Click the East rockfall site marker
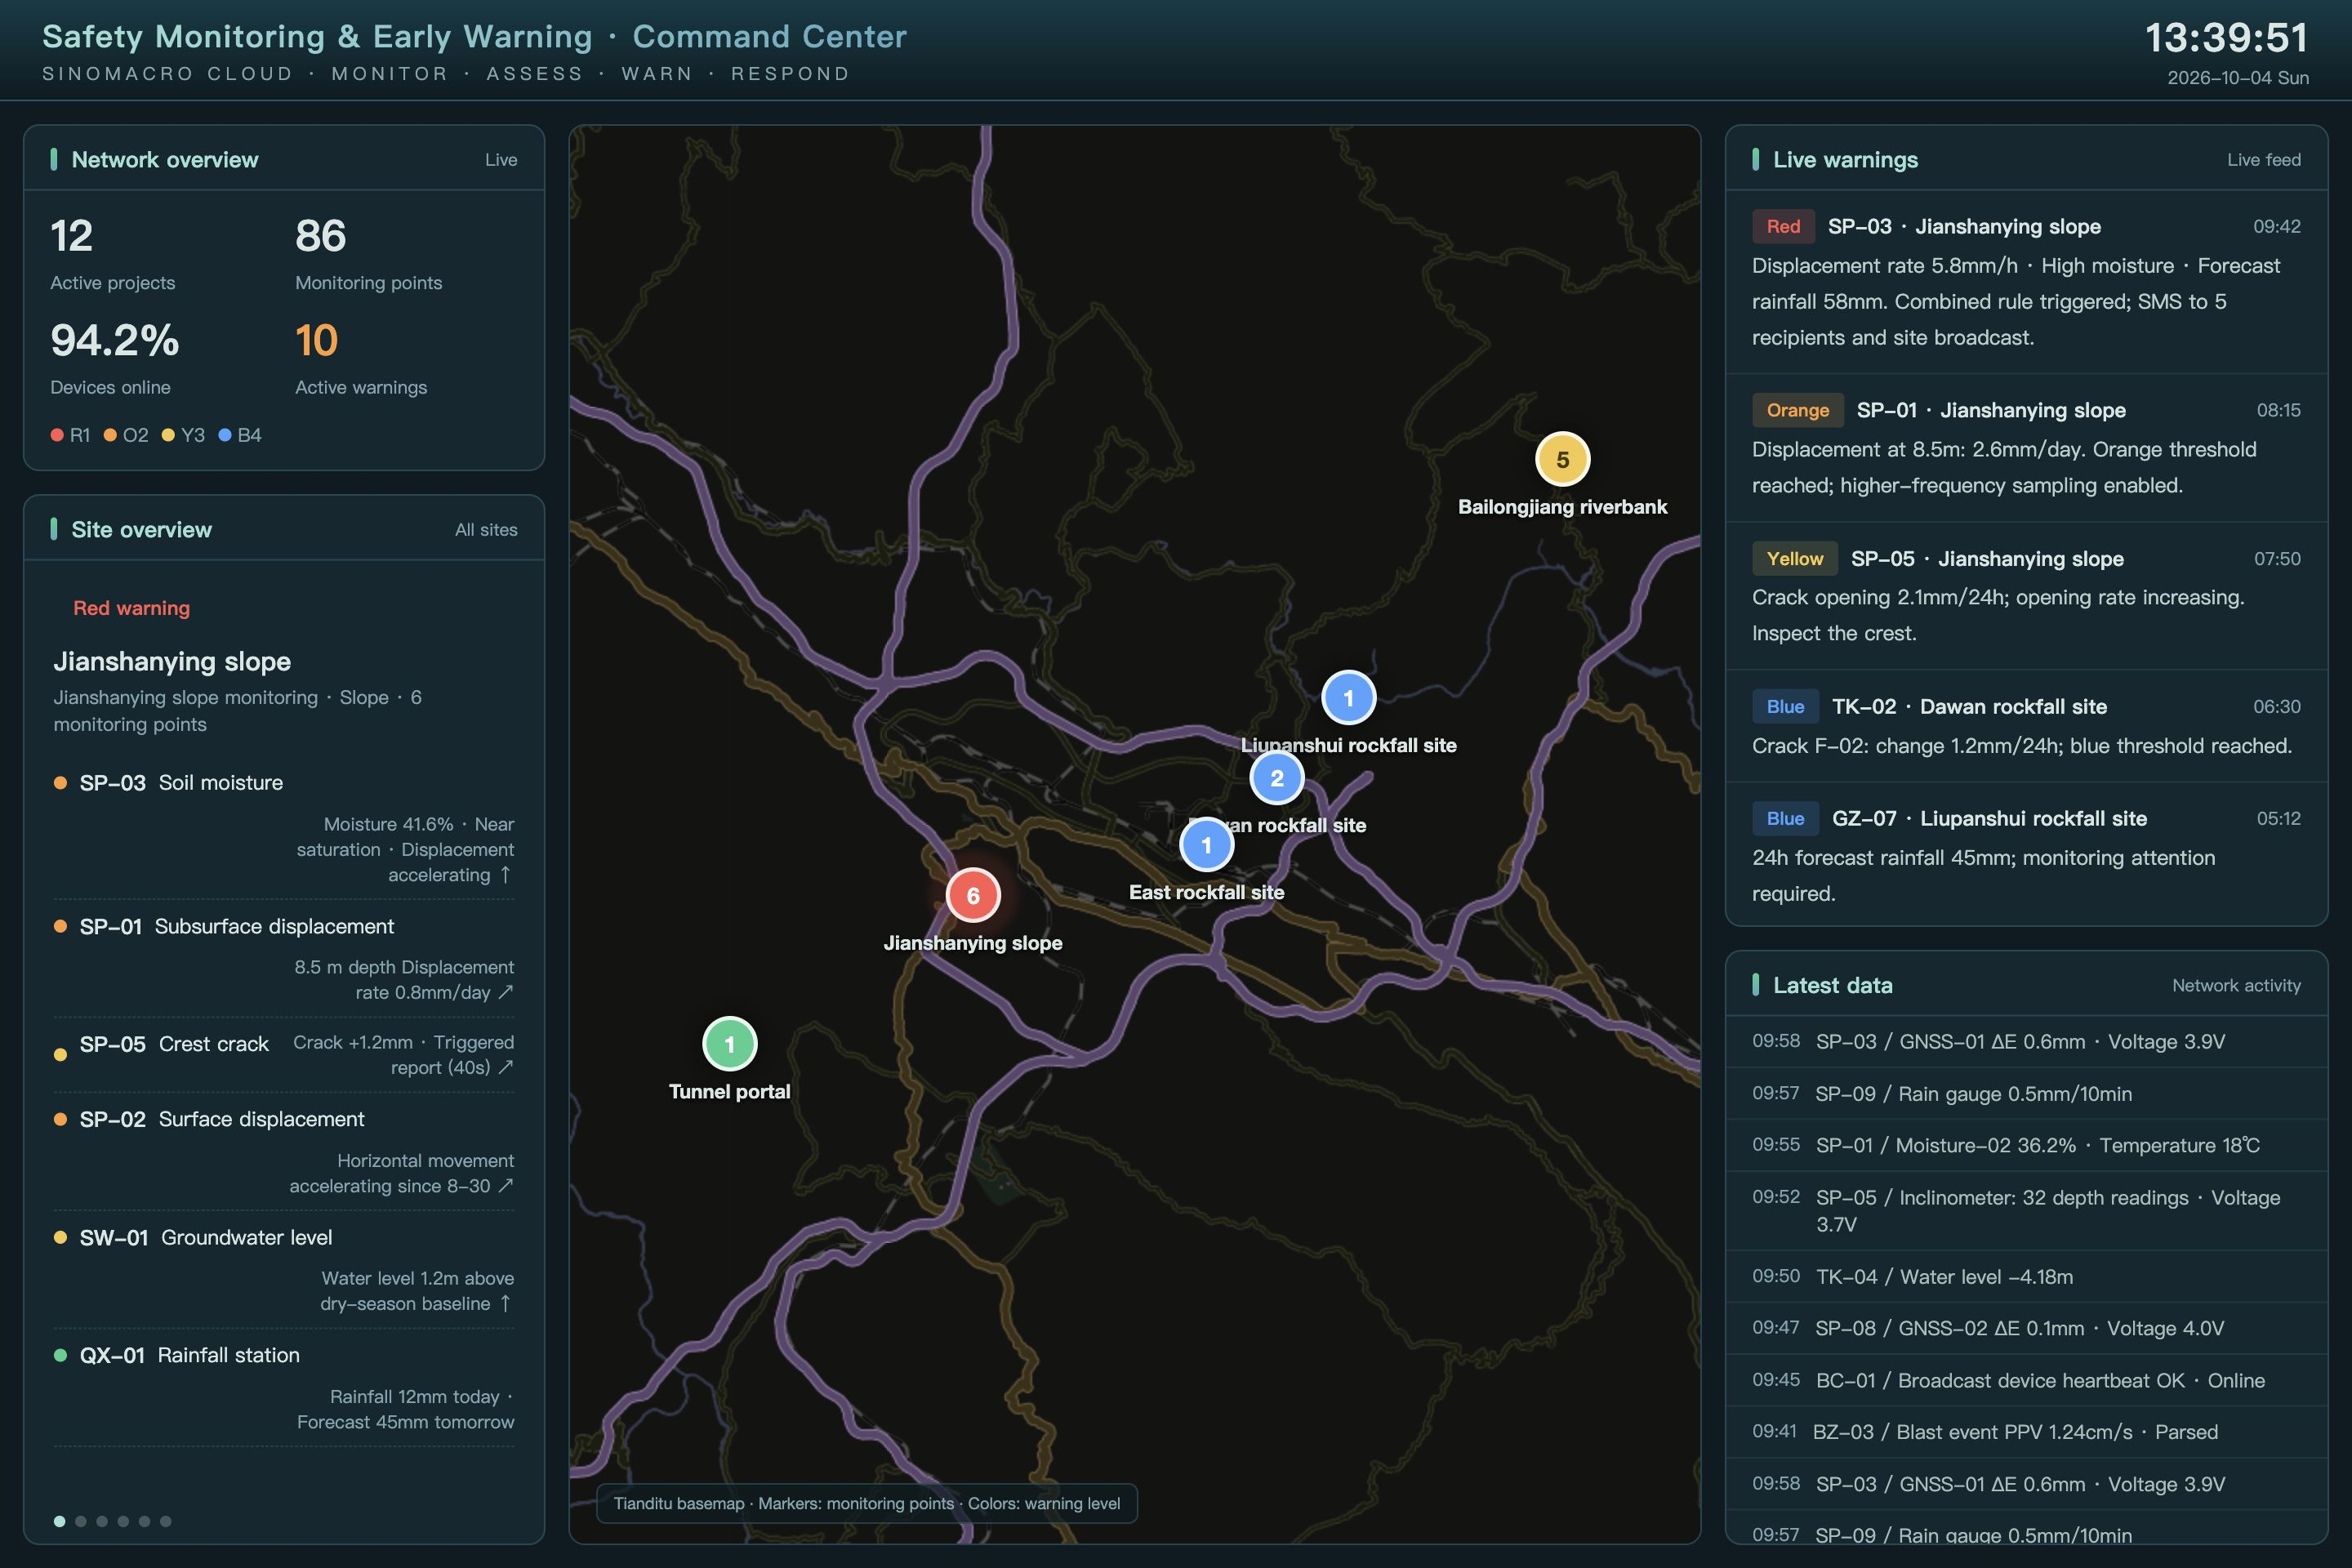Image resolution: width=2352 pixels, height=1568 pixels. tap(1206, 845)
